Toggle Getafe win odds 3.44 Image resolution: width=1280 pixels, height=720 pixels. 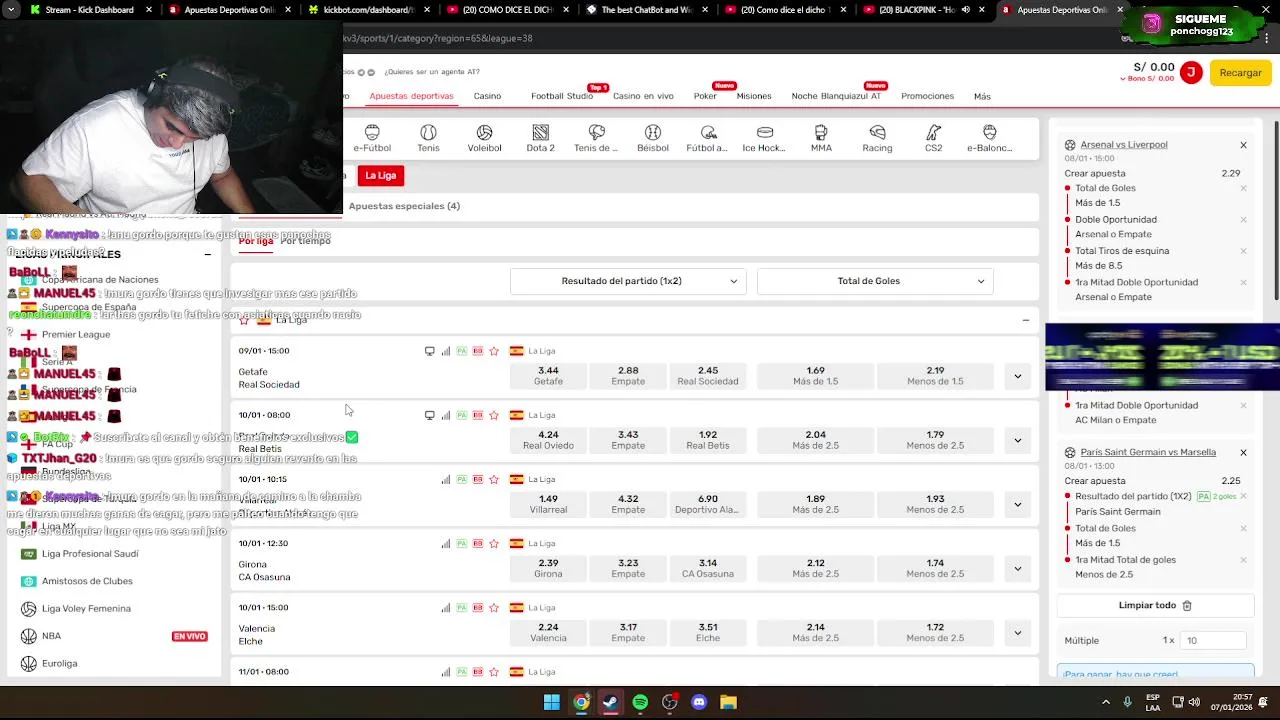pyautogui.click(x=548, y=375)
